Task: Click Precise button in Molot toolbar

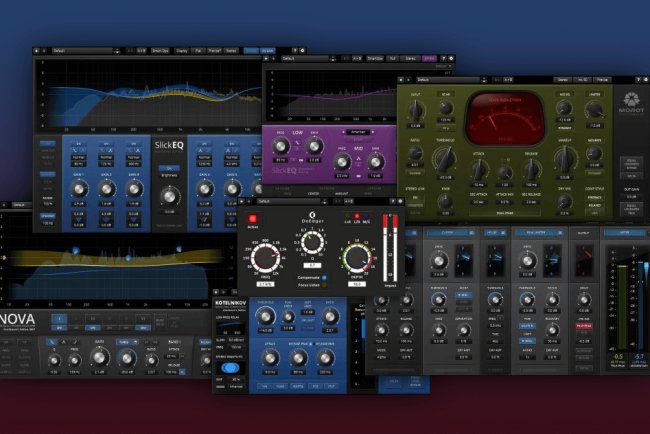Action: coord(602,79)
